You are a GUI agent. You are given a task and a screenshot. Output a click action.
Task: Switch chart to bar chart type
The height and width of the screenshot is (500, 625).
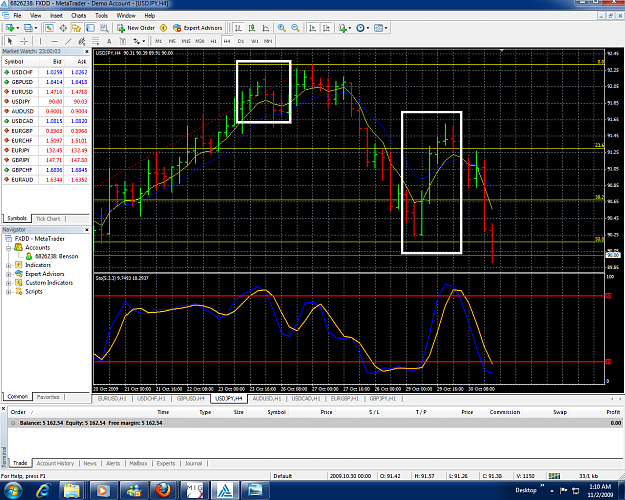coord(238,28)
